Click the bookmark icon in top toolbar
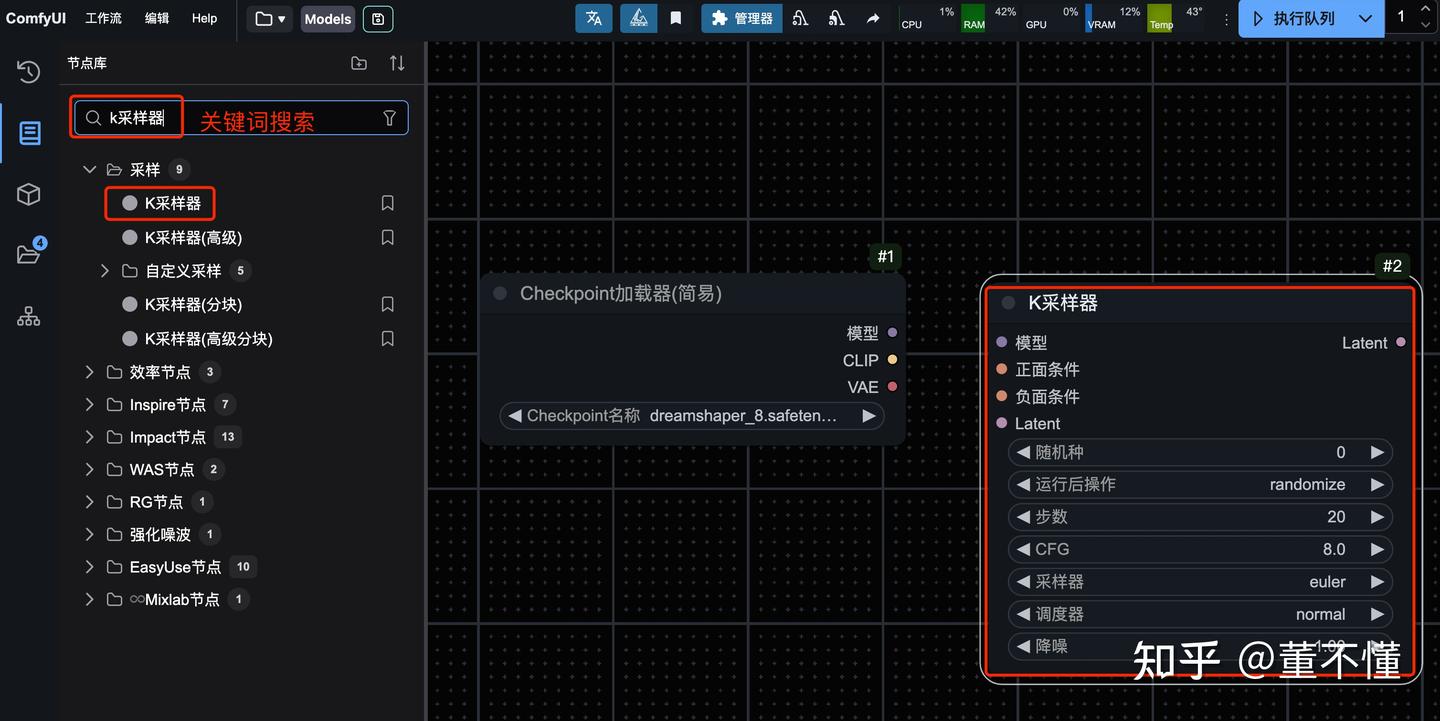This screenshot has width=1440, height=721. 676,18
